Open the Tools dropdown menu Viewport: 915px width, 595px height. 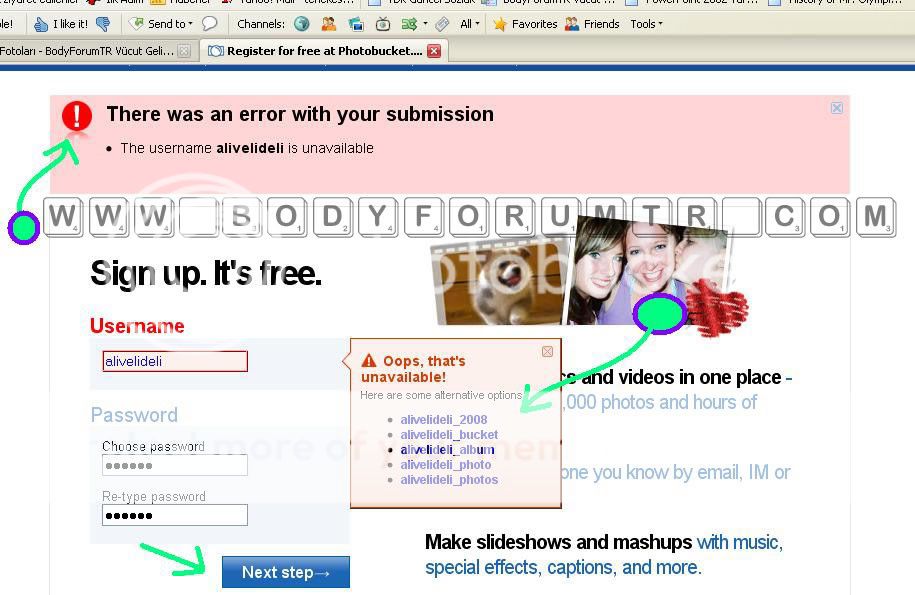[647, 24]
